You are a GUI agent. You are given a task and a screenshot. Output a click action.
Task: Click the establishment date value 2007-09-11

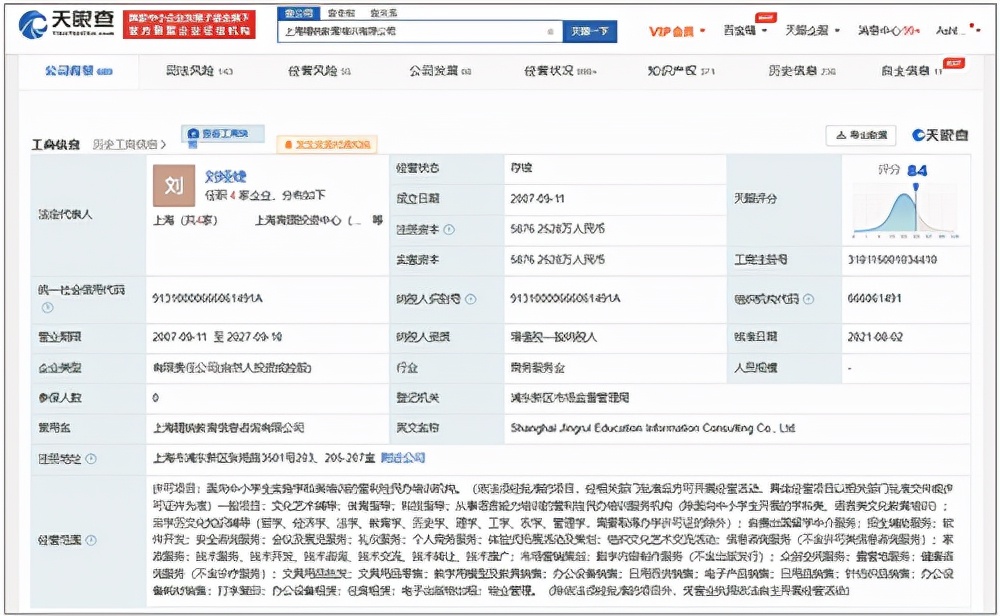(537, 199)
